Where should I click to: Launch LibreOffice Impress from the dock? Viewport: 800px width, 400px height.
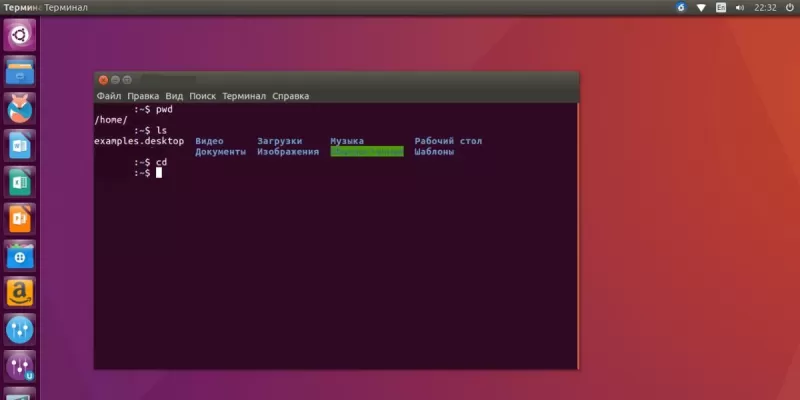click(20, 219)
